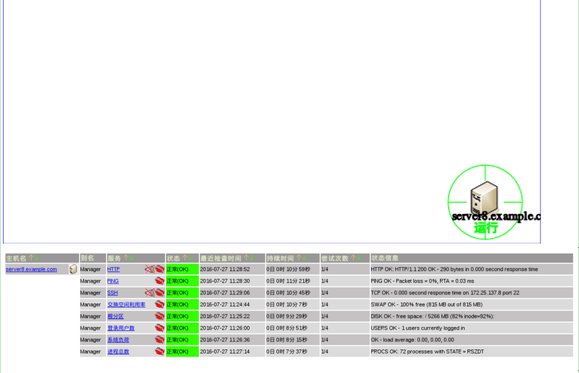The height and width of the screenshot is (373, 579).
Task: Click the green 正常(OK) status cell for HTTP
Action: point(182,269)
